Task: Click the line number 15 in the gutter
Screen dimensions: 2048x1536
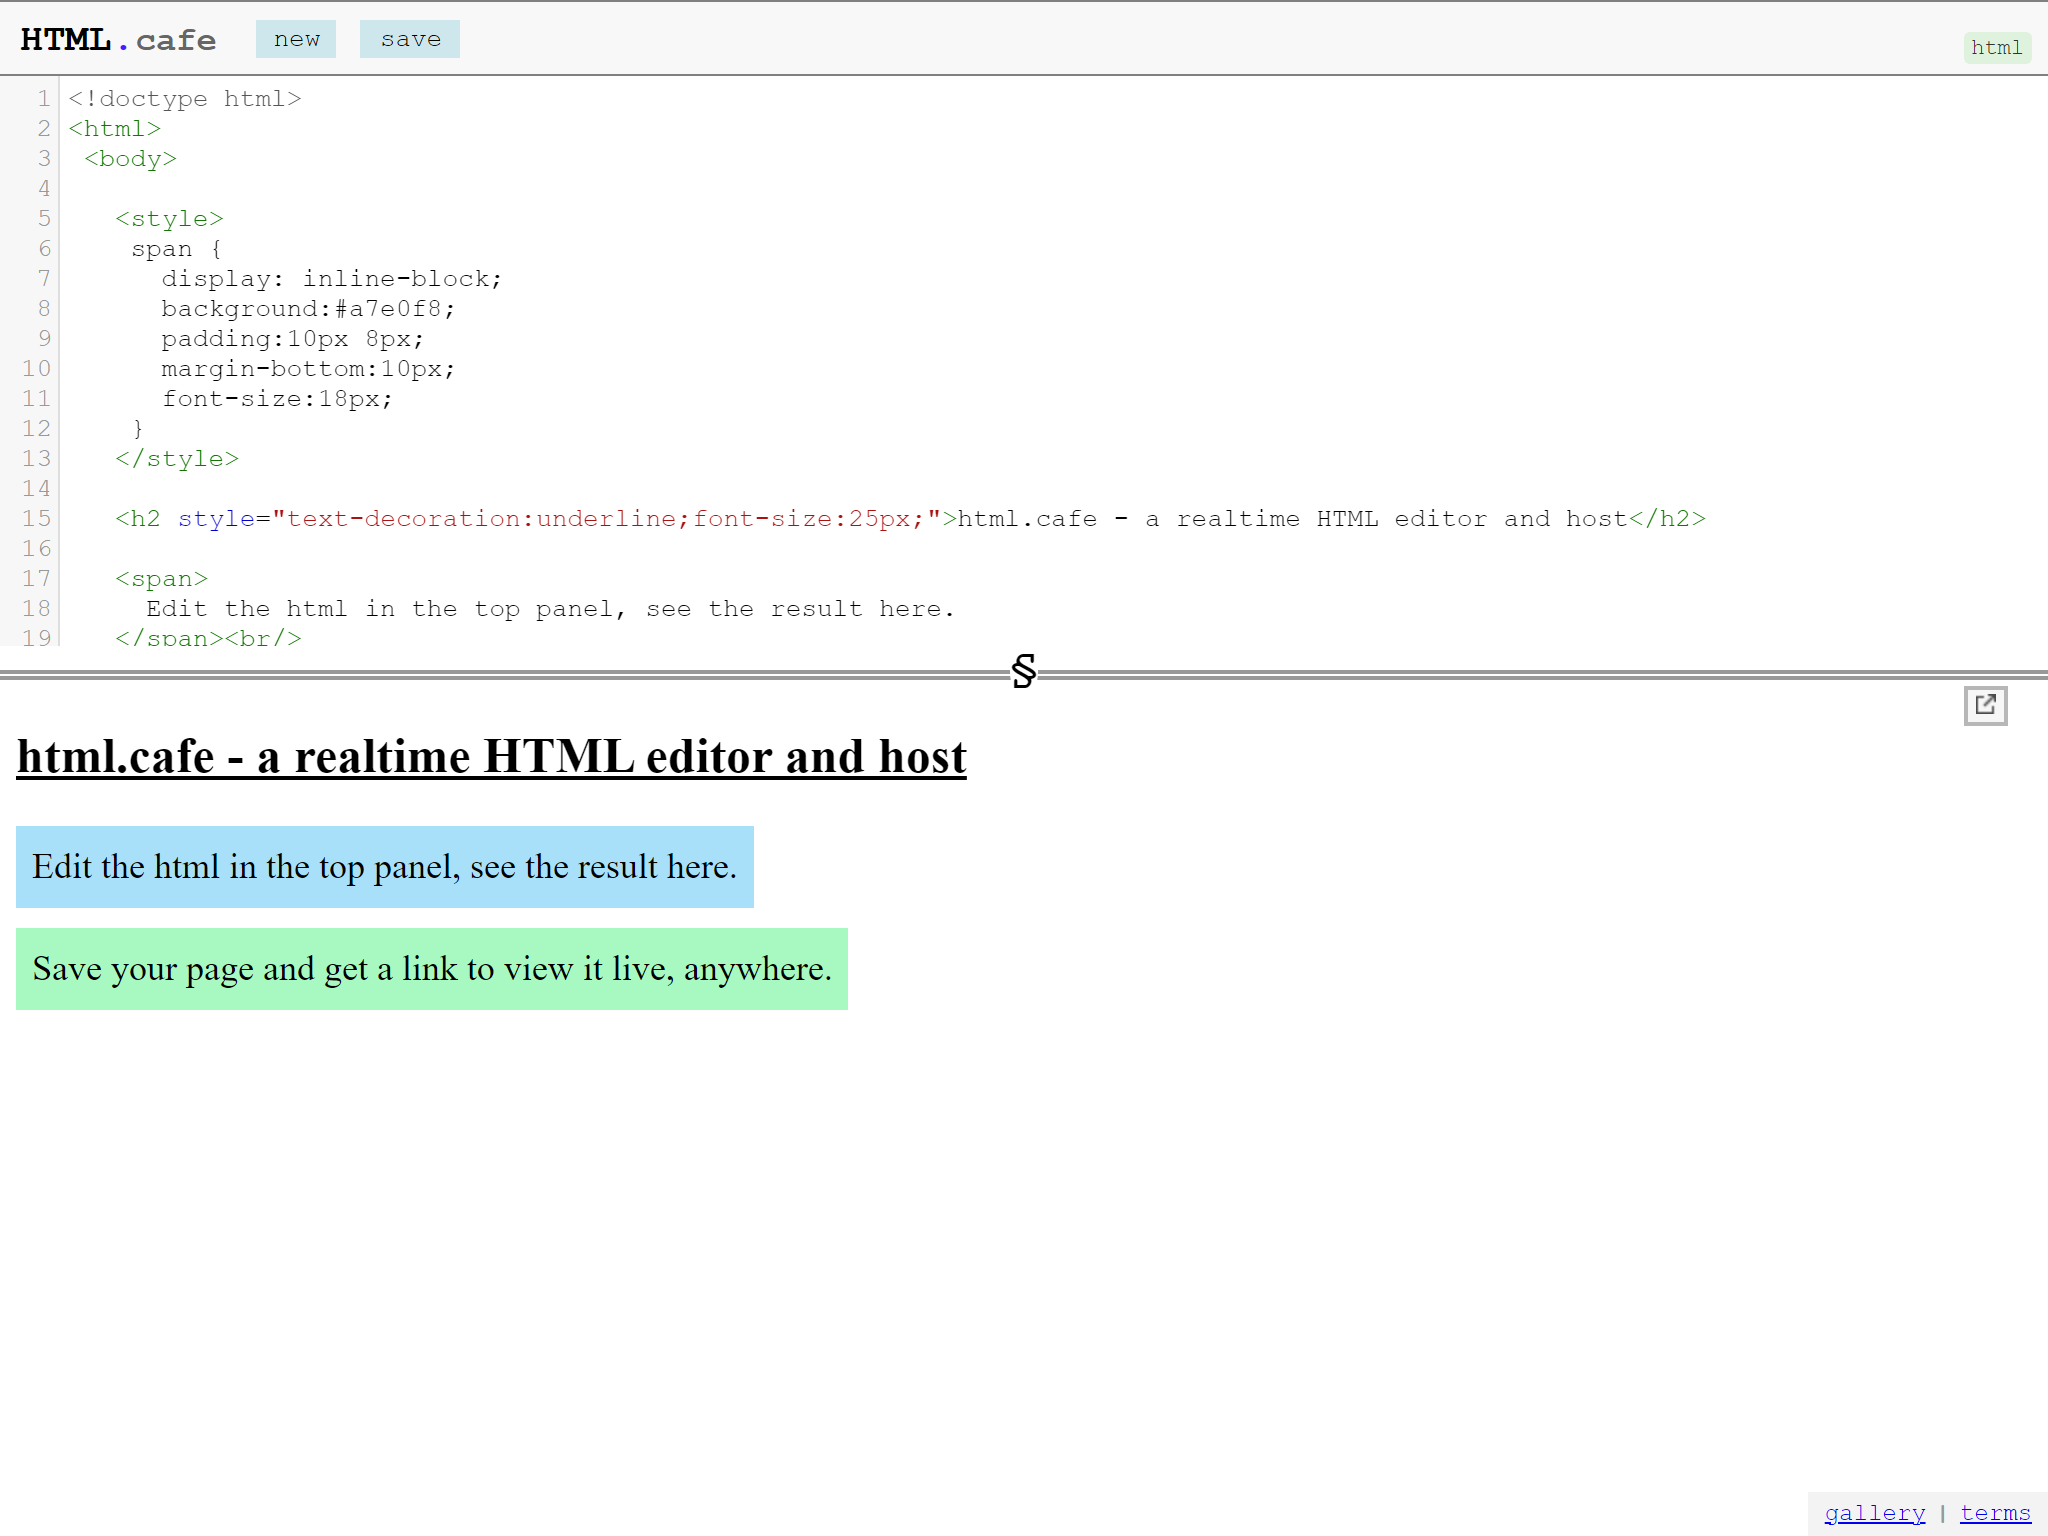Action: click(x=37, y=518)
